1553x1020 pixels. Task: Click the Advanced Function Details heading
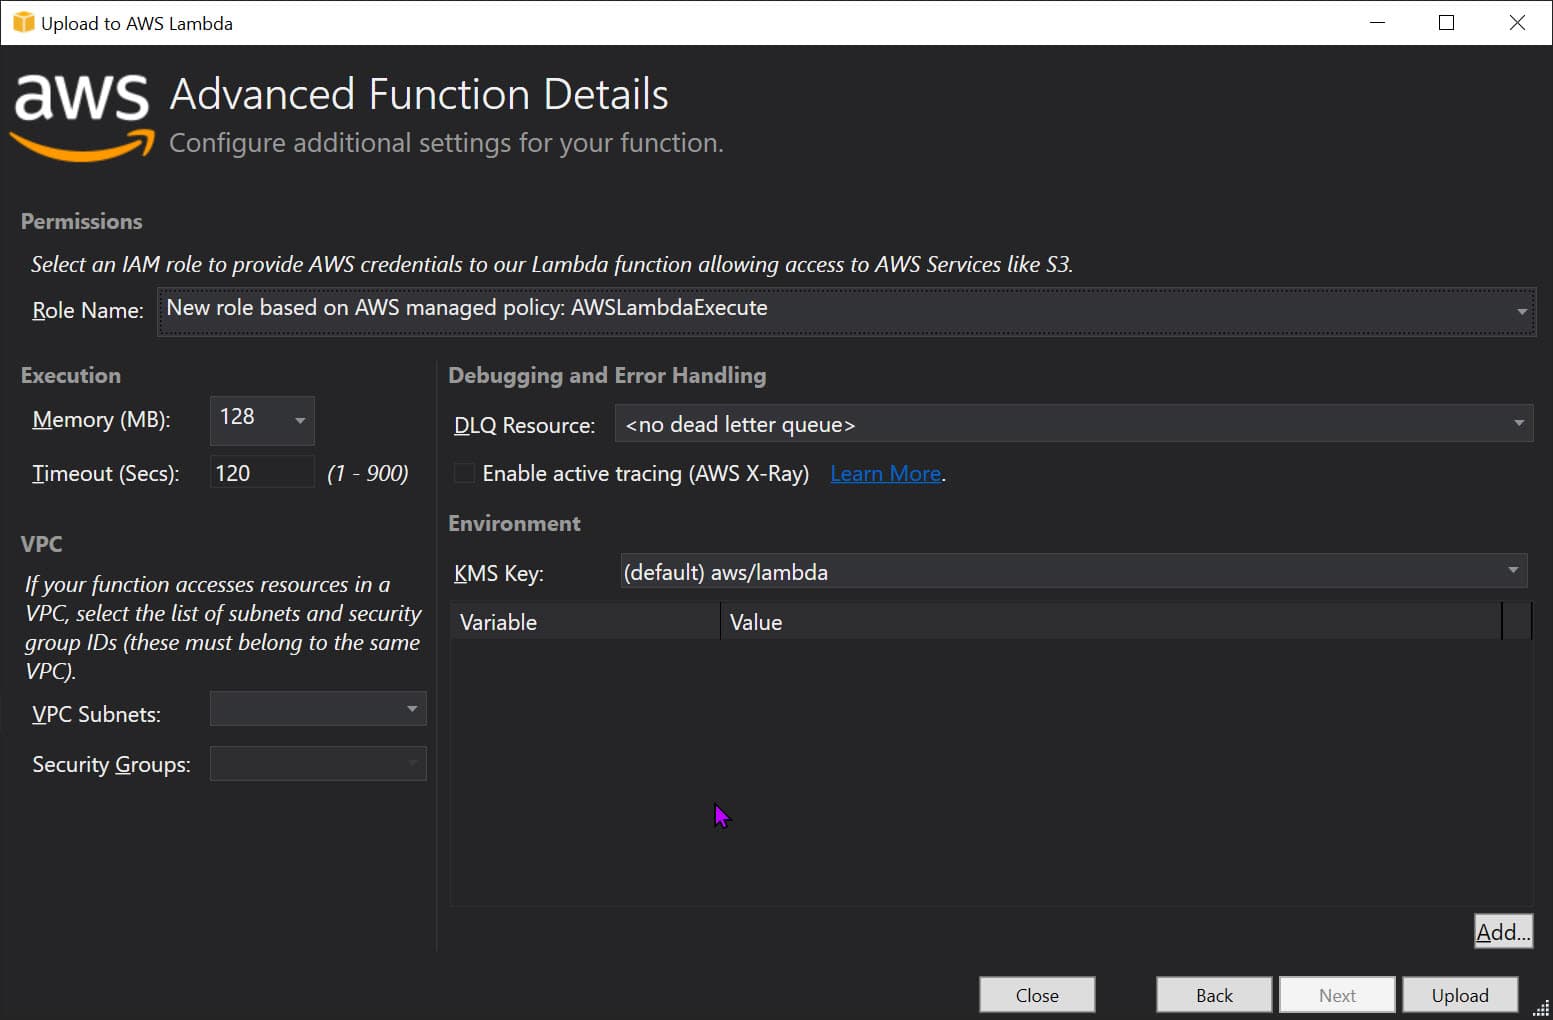[x=419, y=94]
